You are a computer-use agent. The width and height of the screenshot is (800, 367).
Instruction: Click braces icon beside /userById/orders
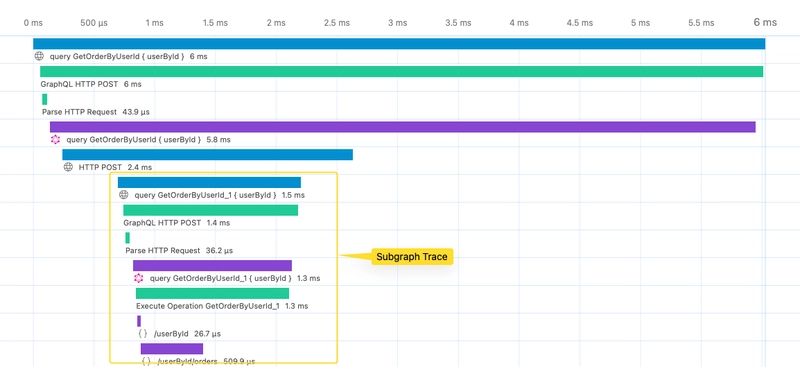pyautogui.click(x=146, y=361)
